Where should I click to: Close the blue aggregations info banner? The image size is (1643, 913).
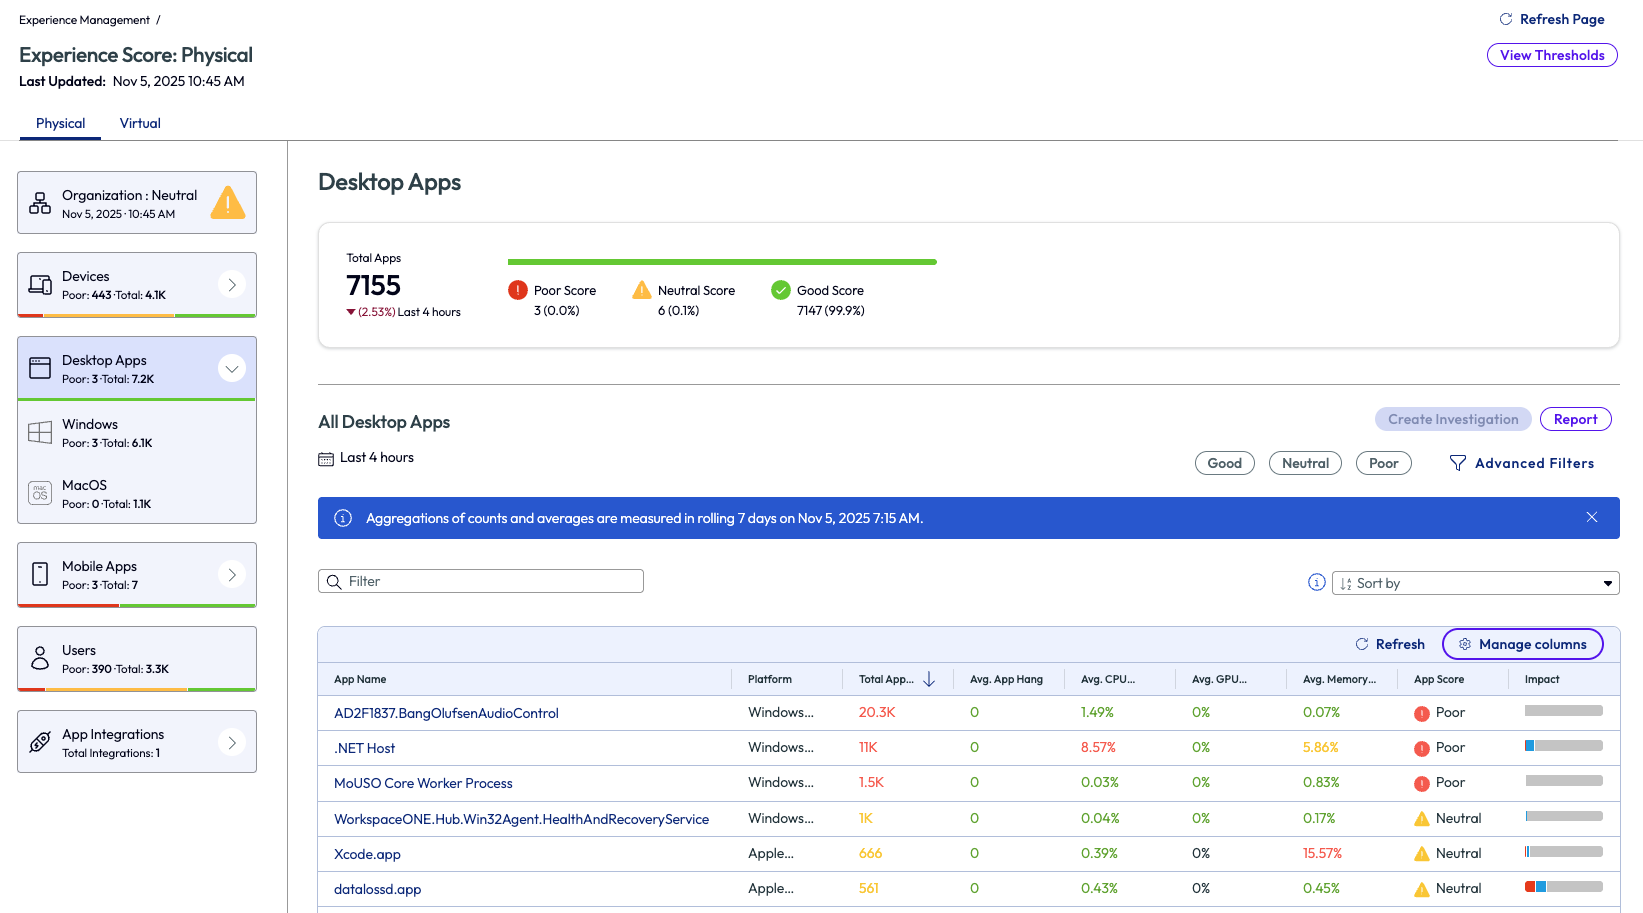tap(1591, 518)
